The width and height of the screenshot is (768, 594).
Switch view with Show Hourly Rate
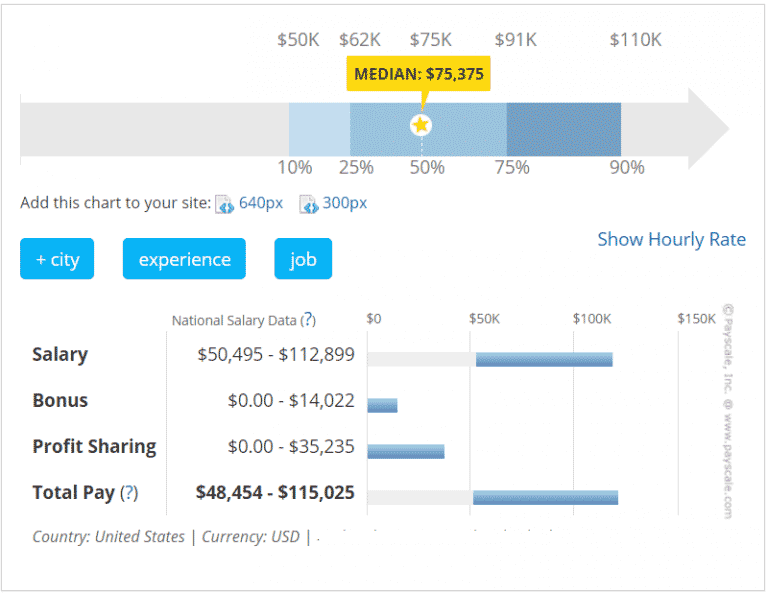(x=671, y=239)
